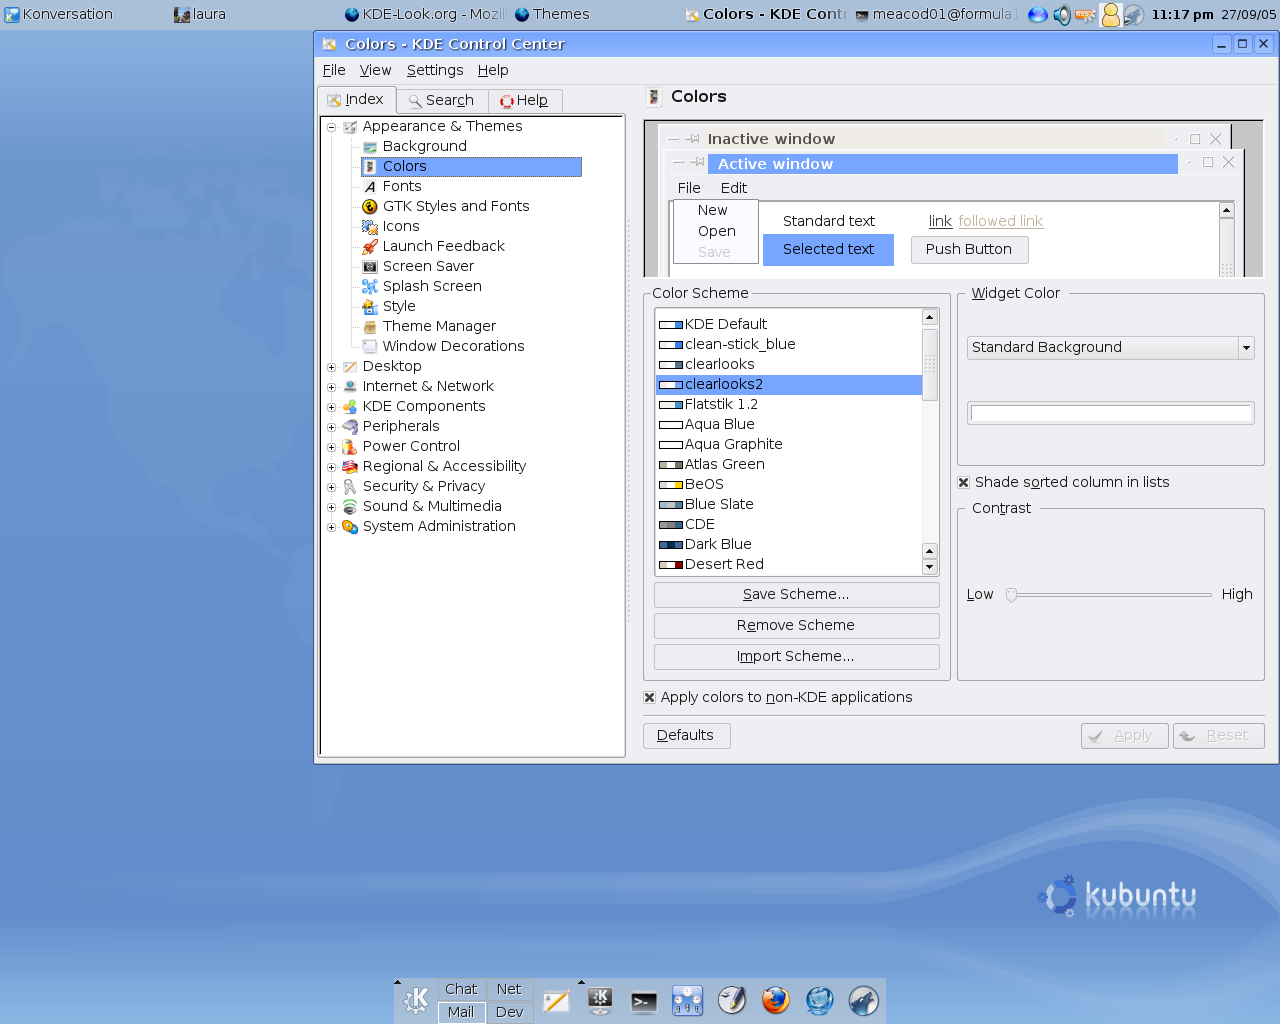This screenshot has height=1024, width=1280.
Task: Switch to the Dev virtual desktop
Action: [510, 1012]
